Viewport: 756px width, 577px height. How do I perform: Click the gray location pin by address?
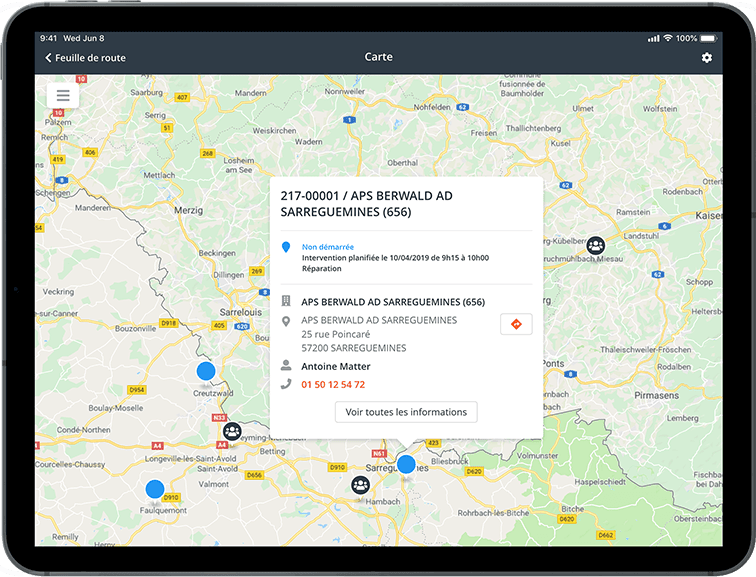pos(286,321)
